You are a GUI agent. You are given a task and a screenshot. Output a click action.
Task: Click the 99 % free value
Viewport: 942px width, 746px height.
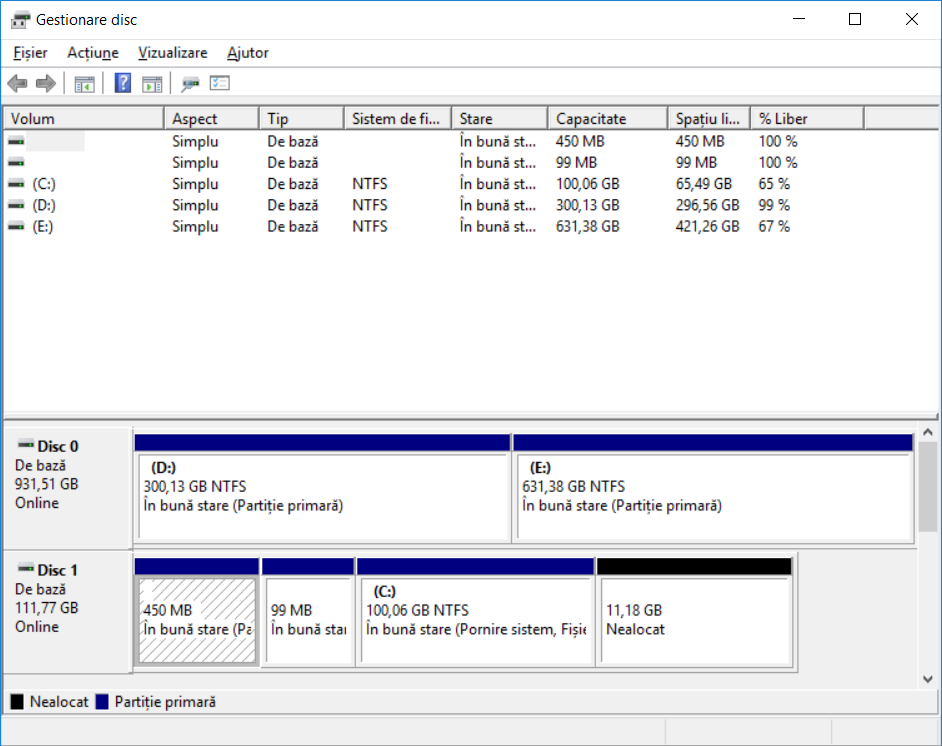point(774,205)
